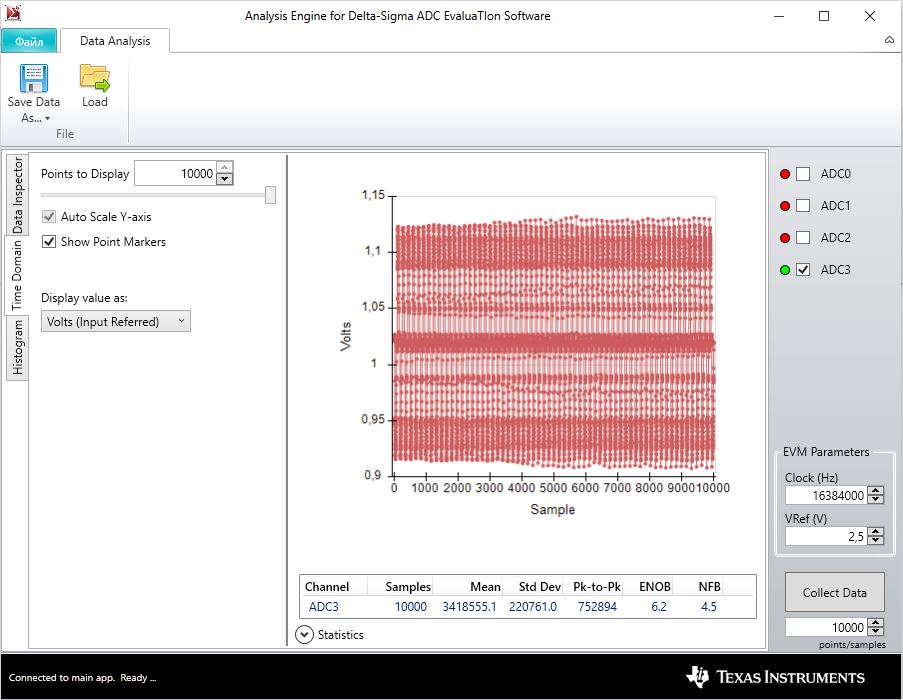Decrease VRef (V) with down arrow
Image resolution: width=903 pixels, height=700 pixels.
pos(876,541)
